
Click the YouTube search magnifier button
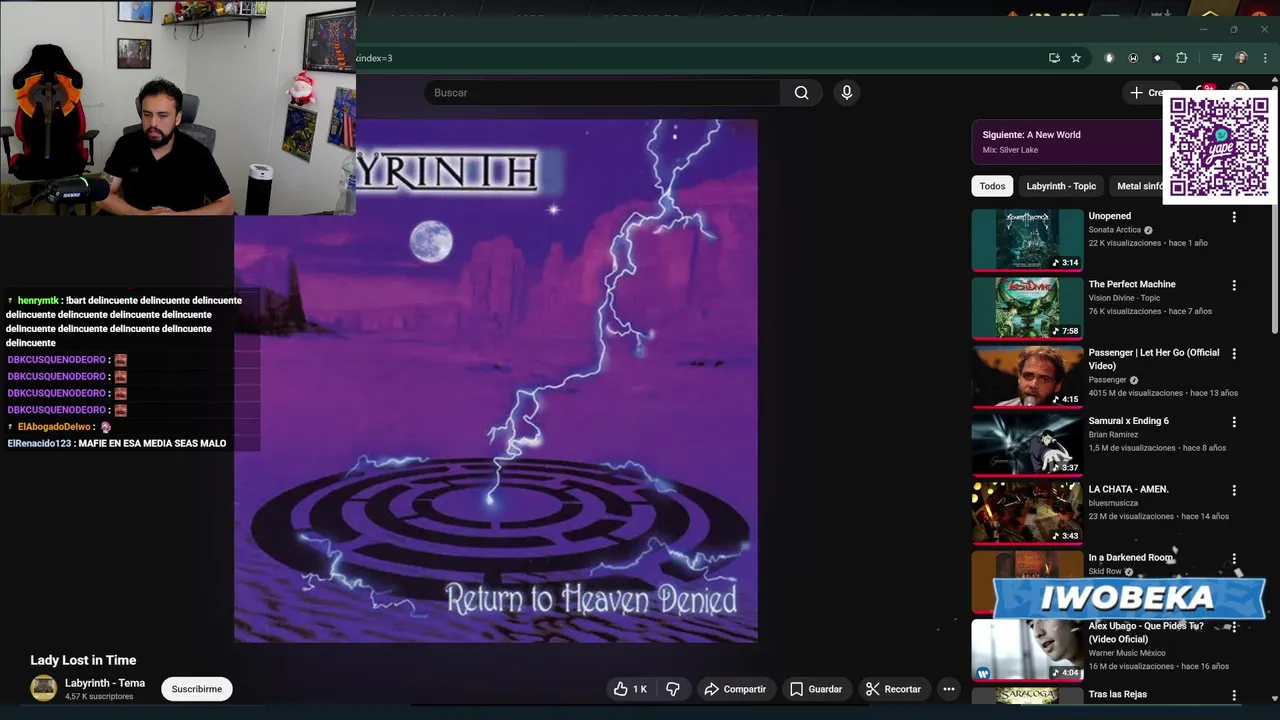coord(801,93)
